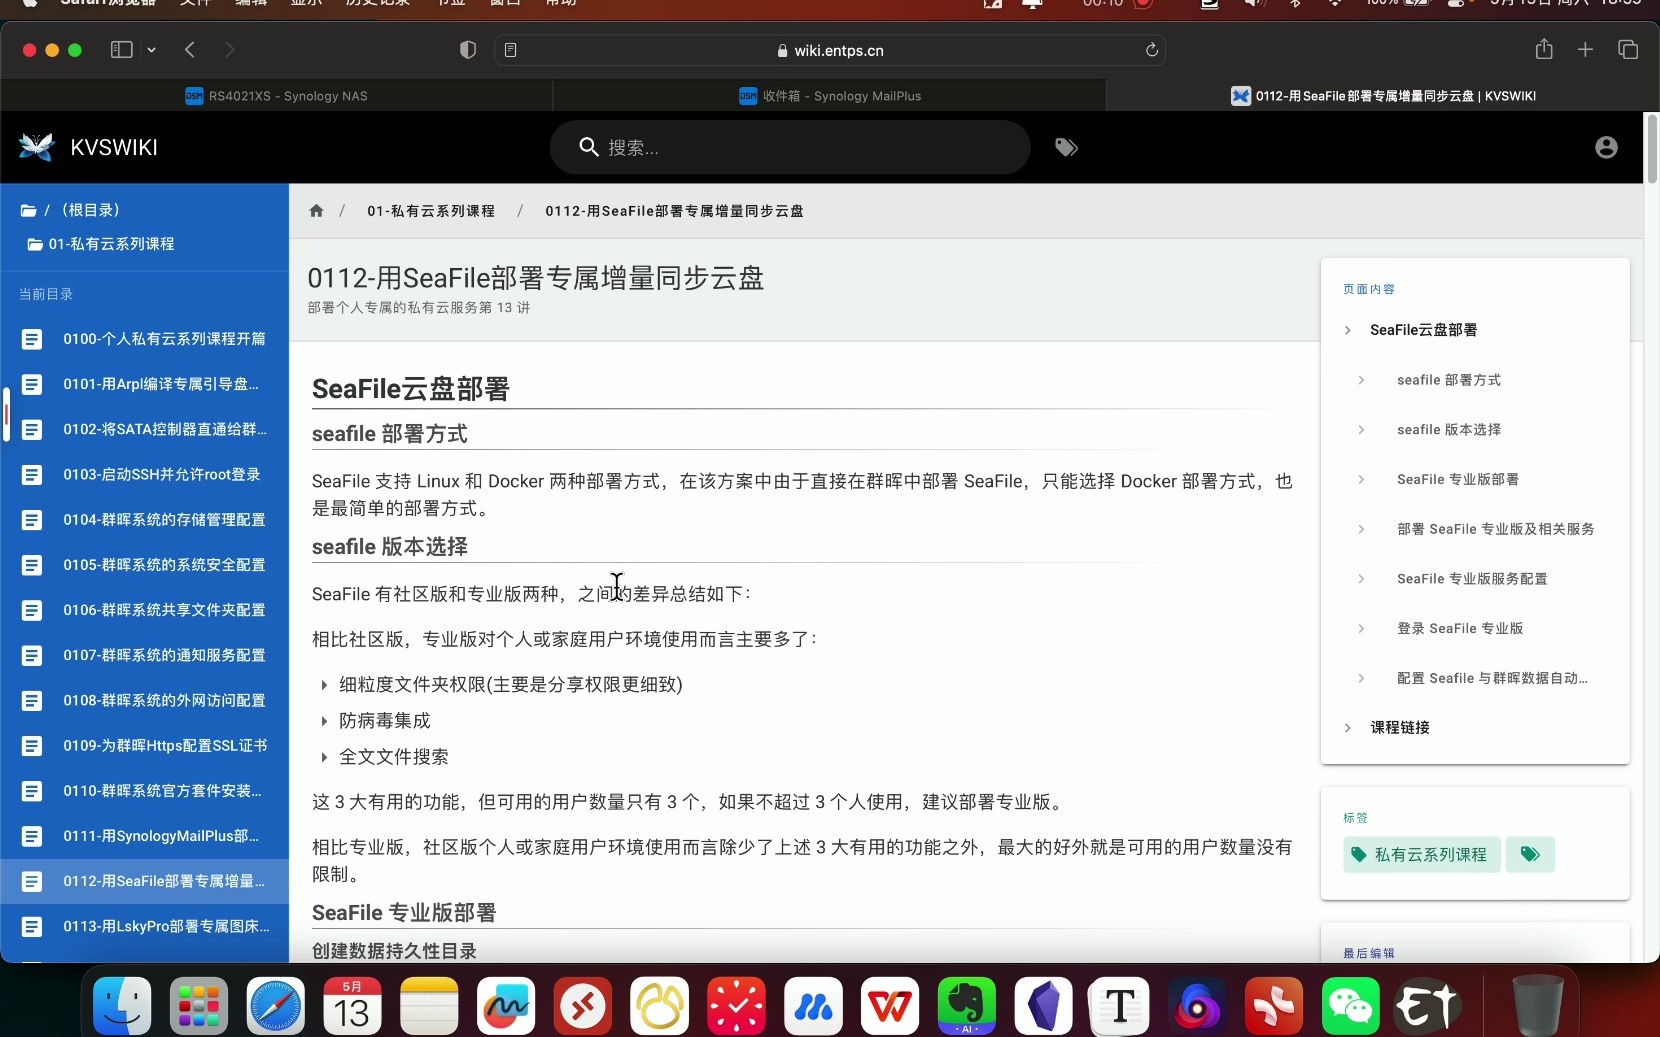
Task: Select current 0112-用SeaFile部署专属增量 sidebar item
Action: pyautogui.click(x=145, y=882)
